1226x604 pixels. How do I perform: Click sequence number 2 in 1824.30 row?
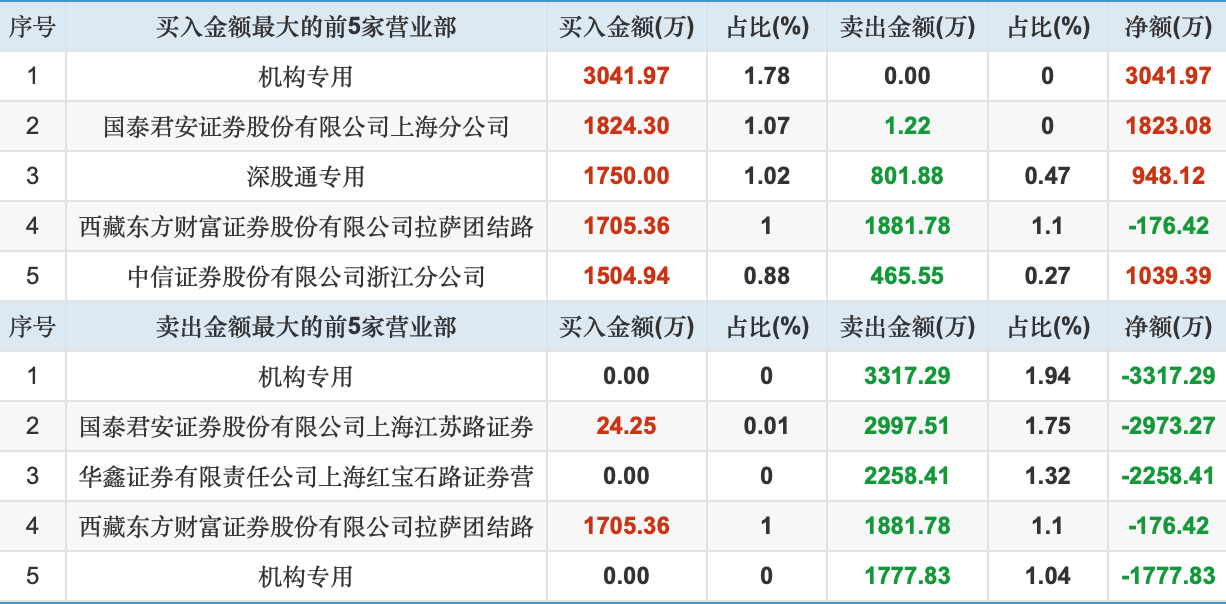(32, 126)
